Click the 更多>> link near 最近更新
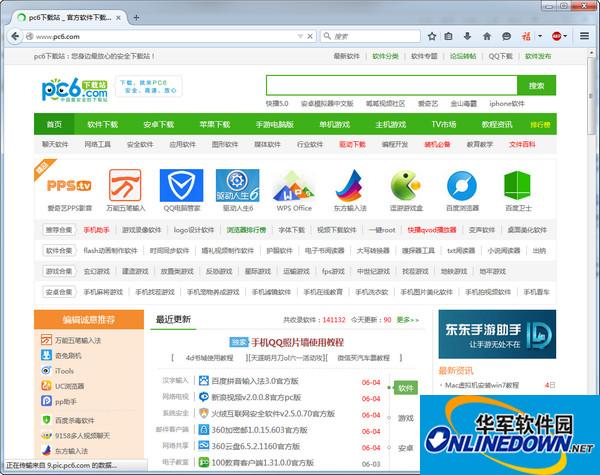Image resolution: width=600 pixels, height=475 pixels. (408, 320)
